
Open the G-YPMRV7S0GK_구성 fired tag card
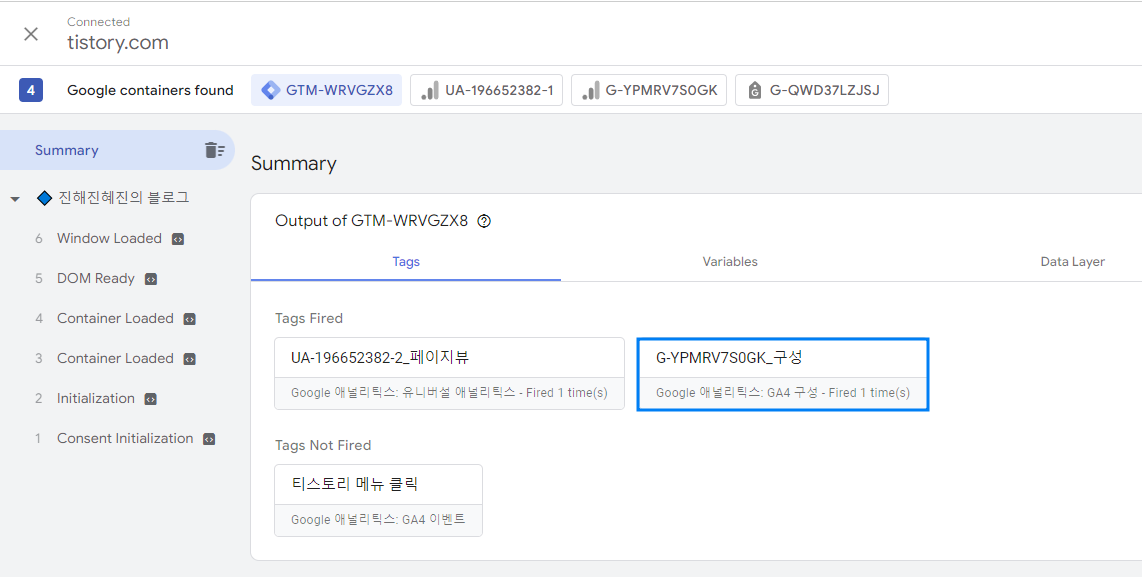pyautogui.click(x=783, y=374)
